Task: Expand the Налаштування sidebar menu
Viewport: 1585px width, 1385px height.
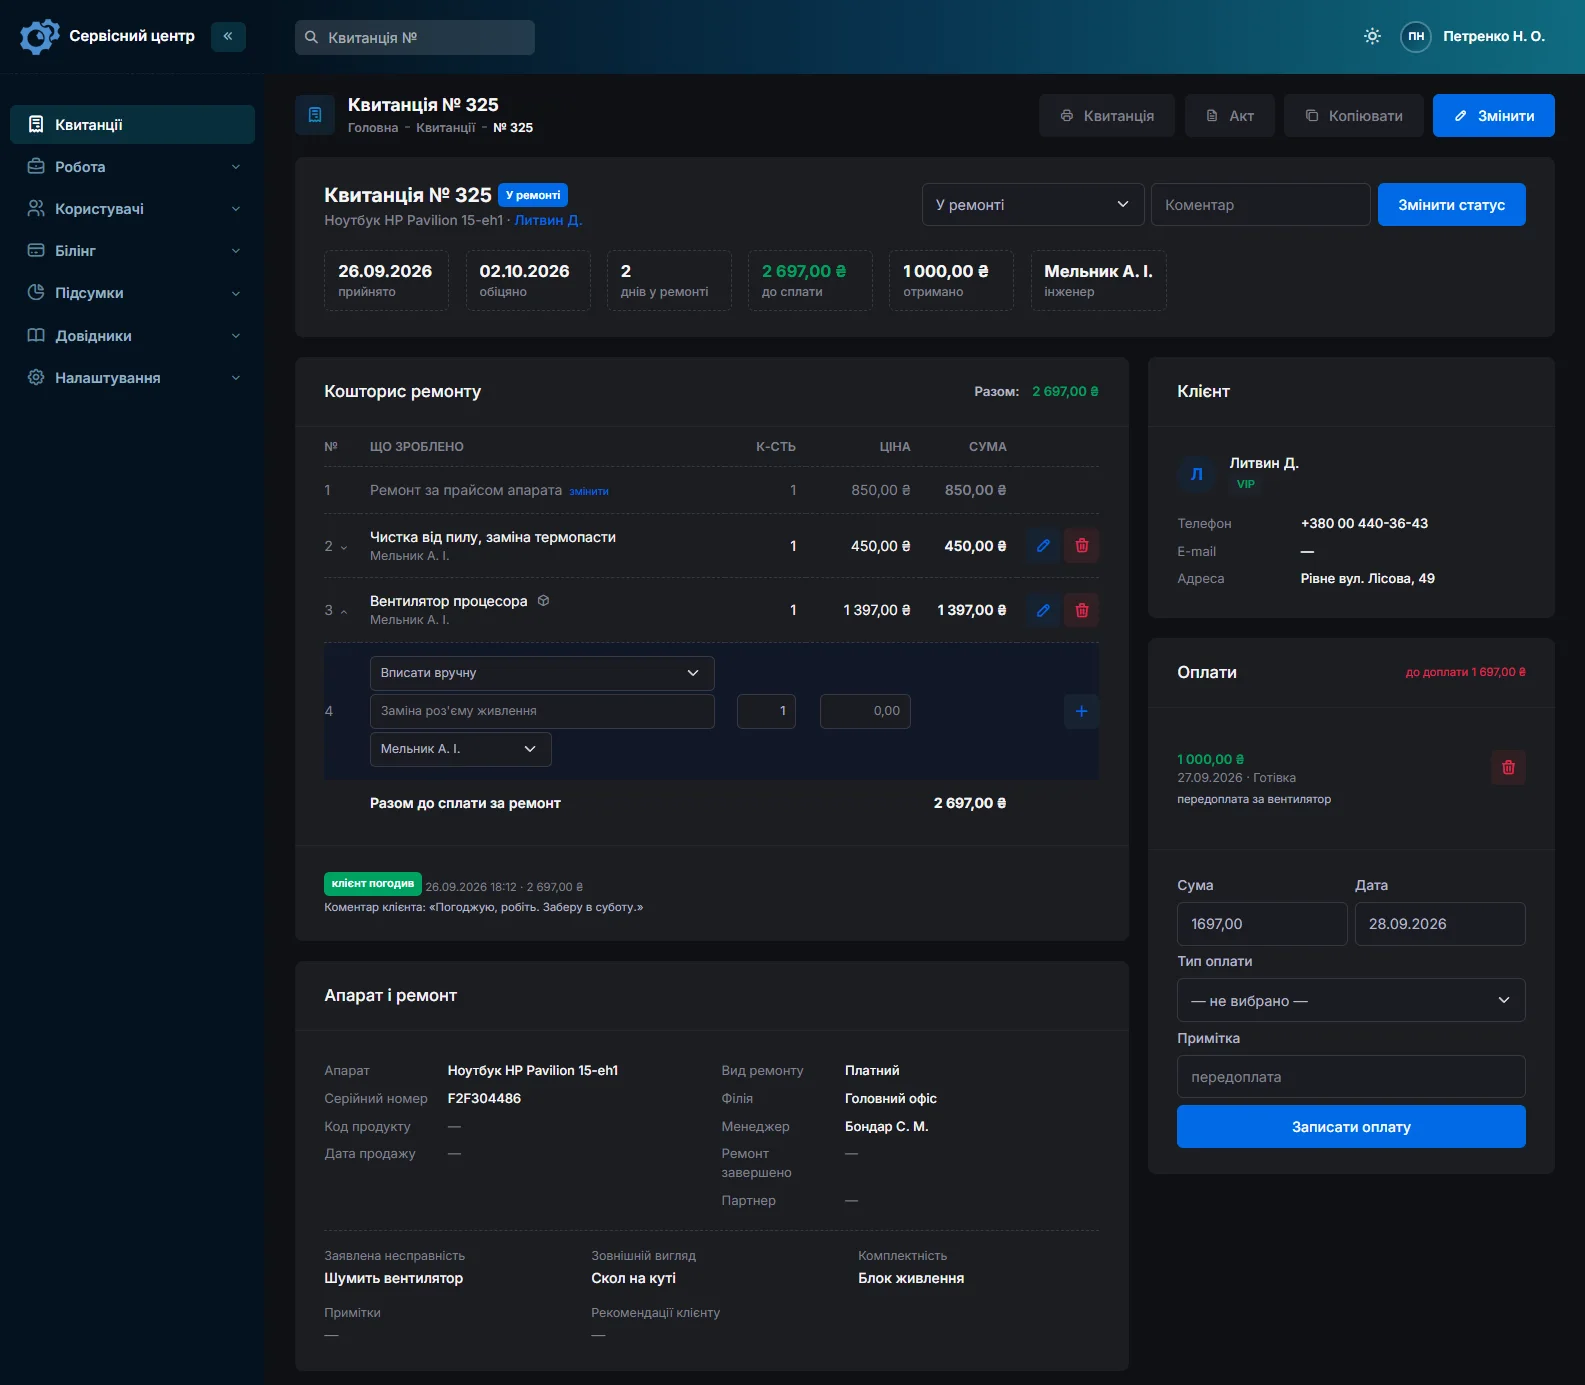Action: pos(132,378)
